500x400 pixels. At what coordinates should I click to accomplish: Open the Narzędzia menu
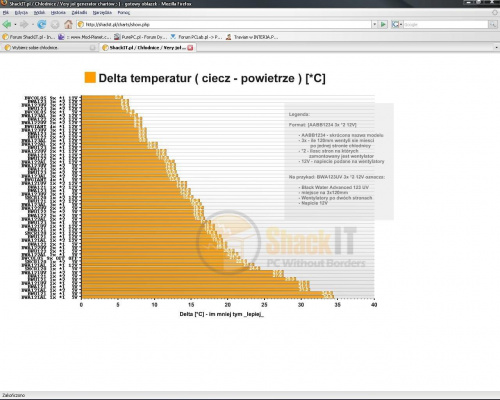coord(102,13)
